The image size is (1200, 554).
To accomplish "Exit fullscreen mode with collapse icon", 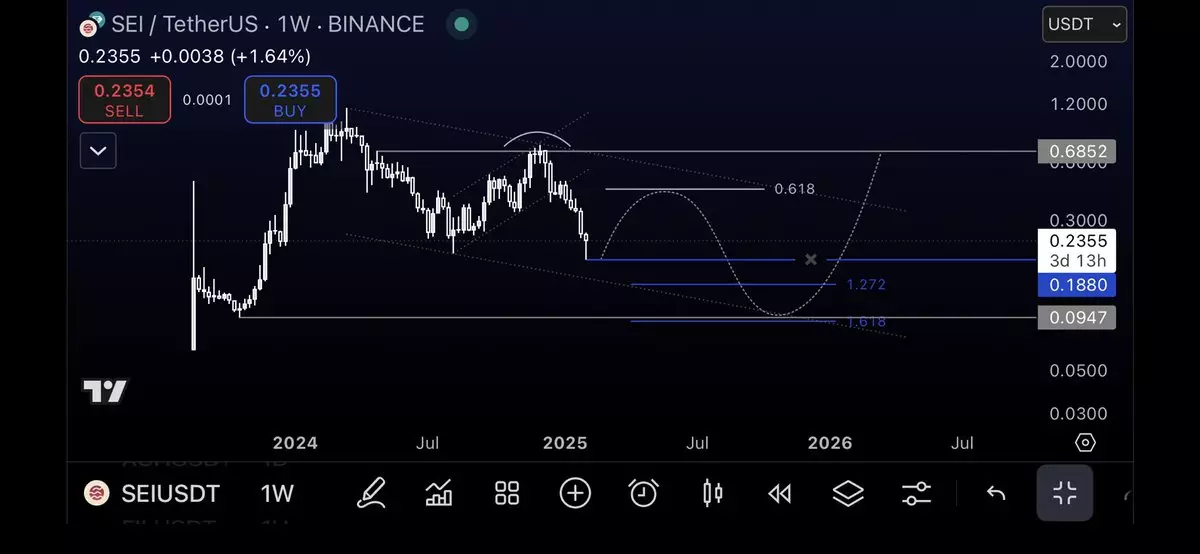I will pyautogui.click(x=1064, y=492).
